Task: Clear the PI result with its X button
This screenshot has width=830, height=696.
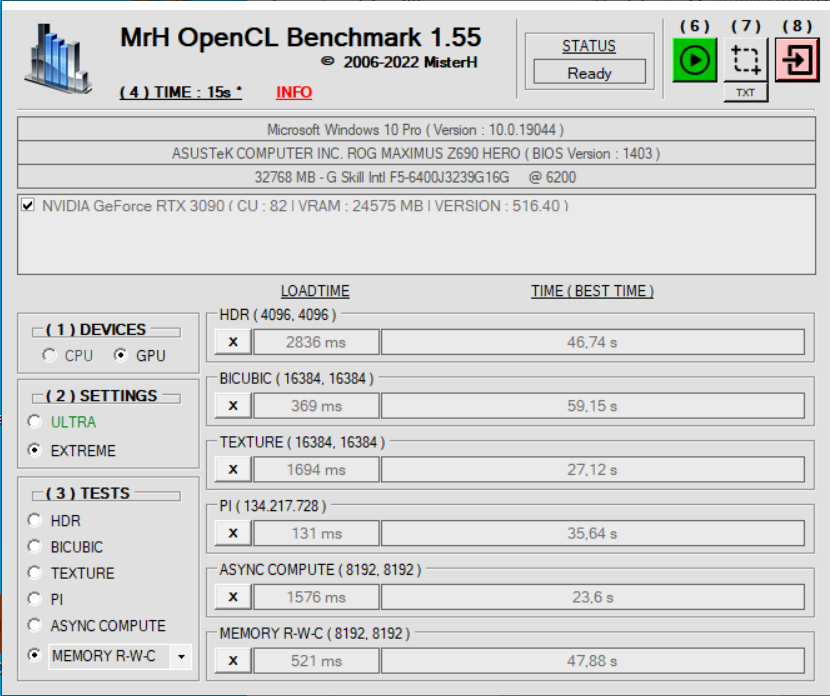Action: 233,533
